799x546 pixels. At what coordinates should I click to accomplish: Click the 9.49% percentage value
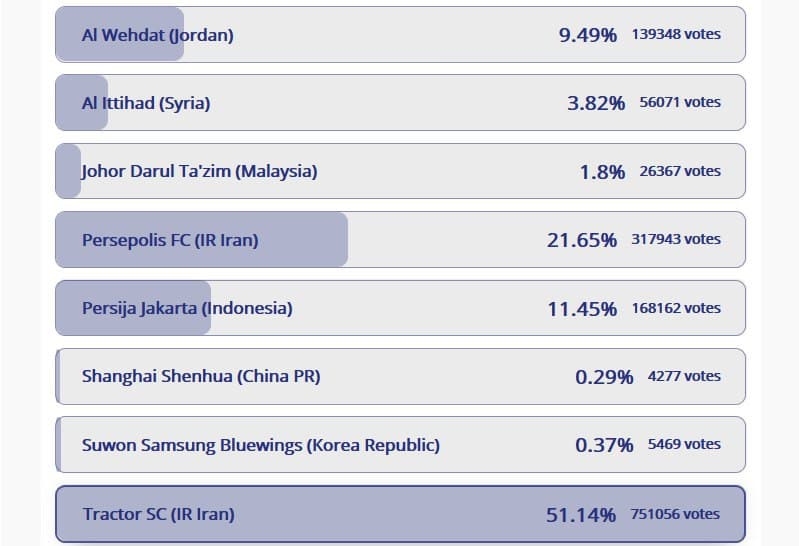588,35
